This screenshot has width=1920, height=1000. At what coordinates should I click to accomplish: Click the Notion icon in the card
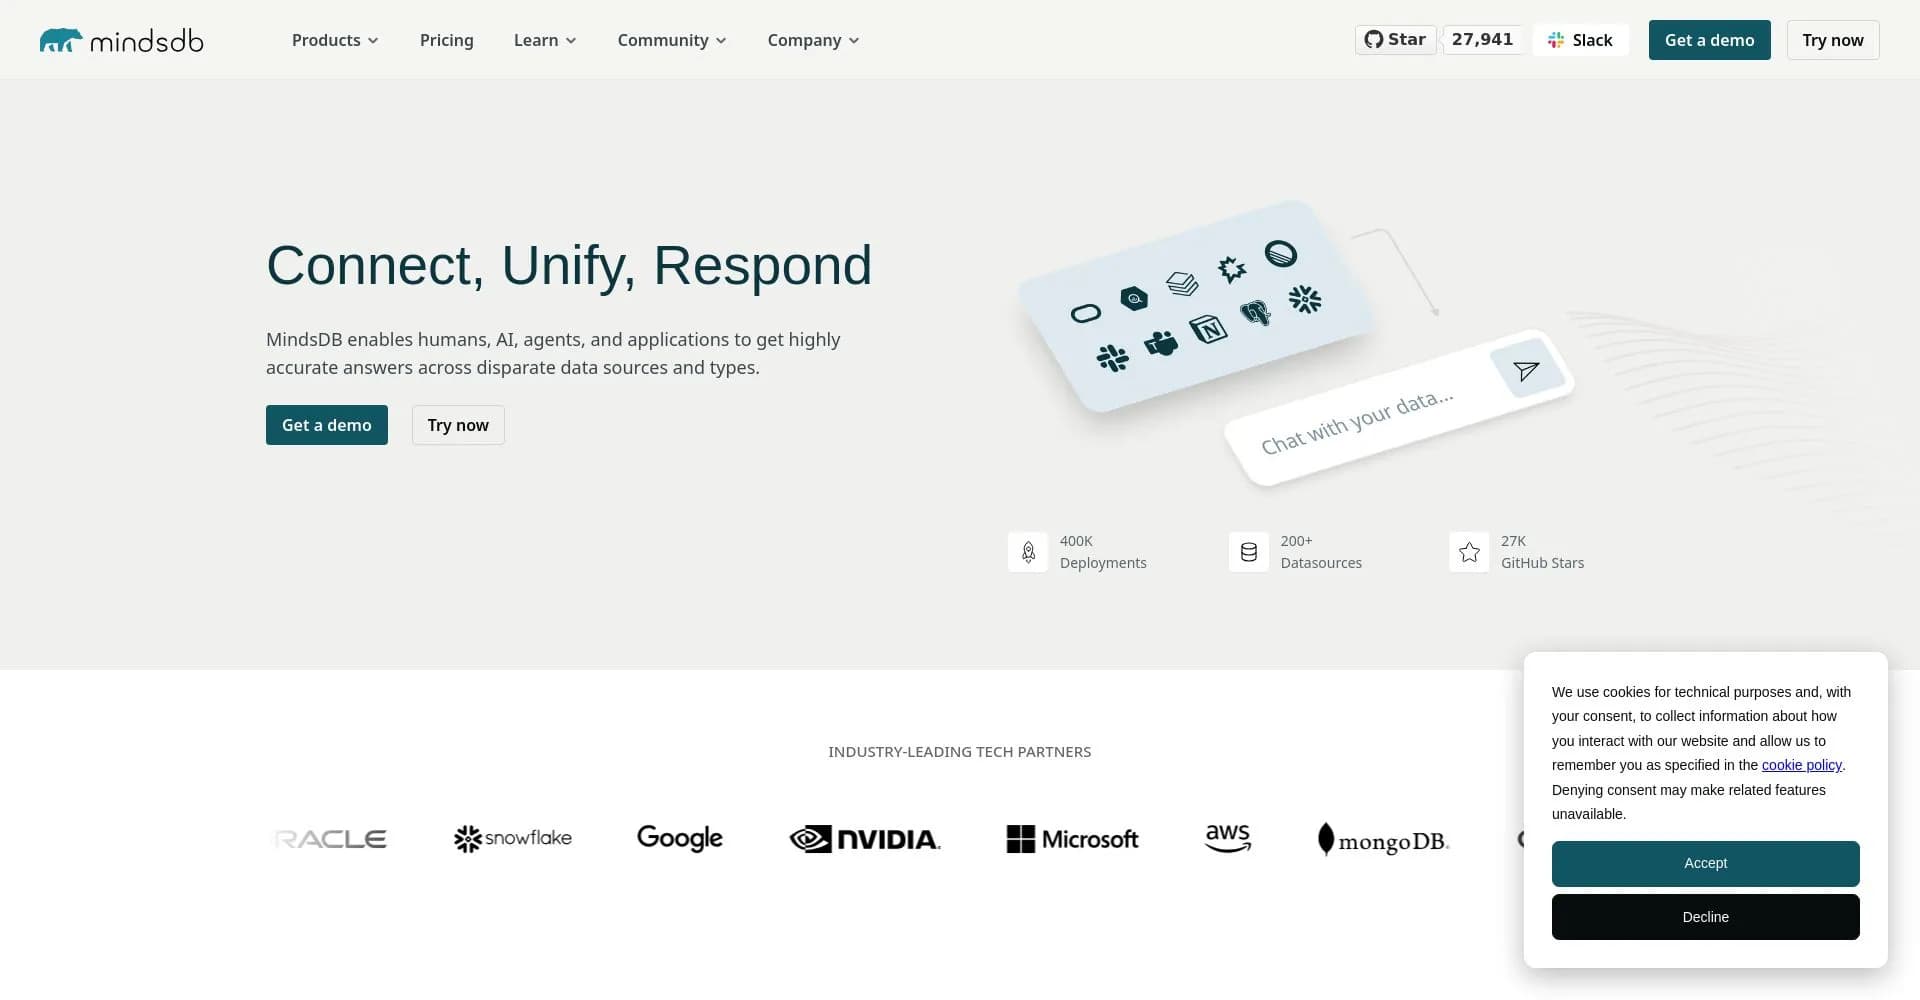click(1208, 328)
